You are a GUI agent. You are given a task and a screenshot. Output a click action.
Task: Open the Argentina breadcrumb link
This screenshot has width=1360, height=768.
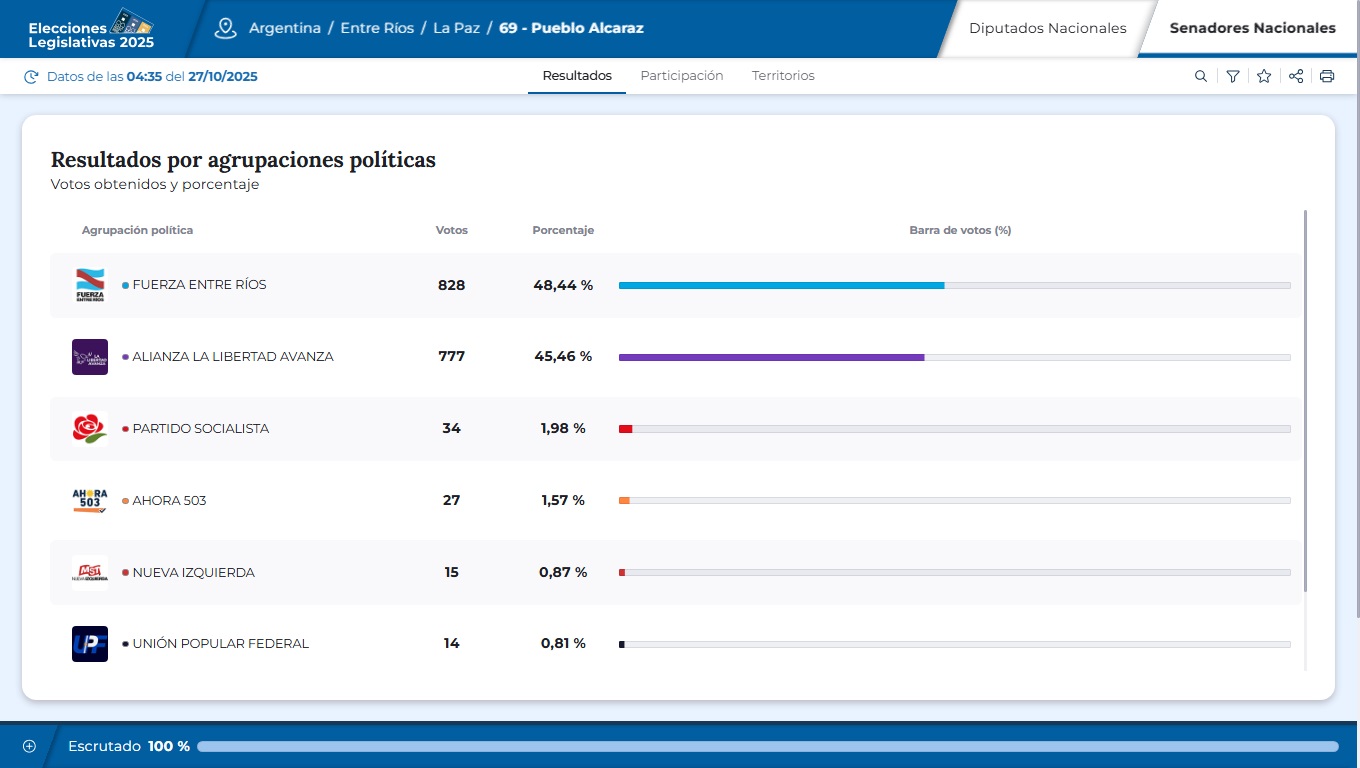(283, 29)
